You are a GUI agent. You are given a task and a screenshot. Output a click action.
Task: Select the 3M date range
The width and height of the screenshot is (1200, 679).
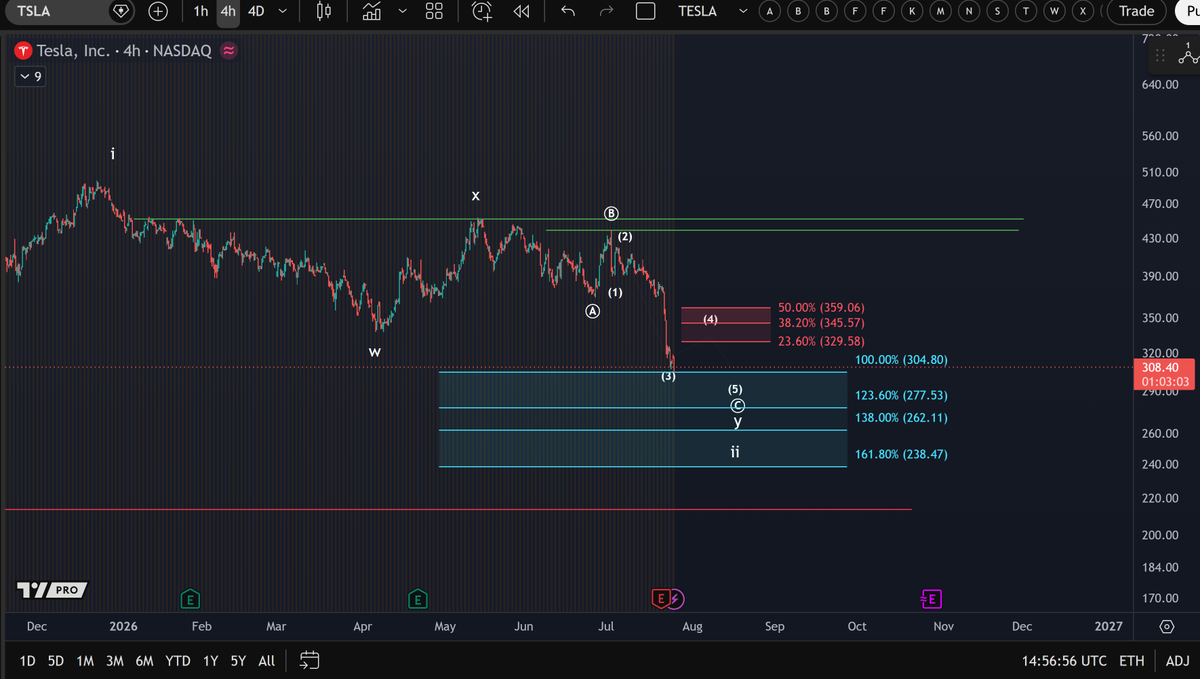tap(115, 660)
